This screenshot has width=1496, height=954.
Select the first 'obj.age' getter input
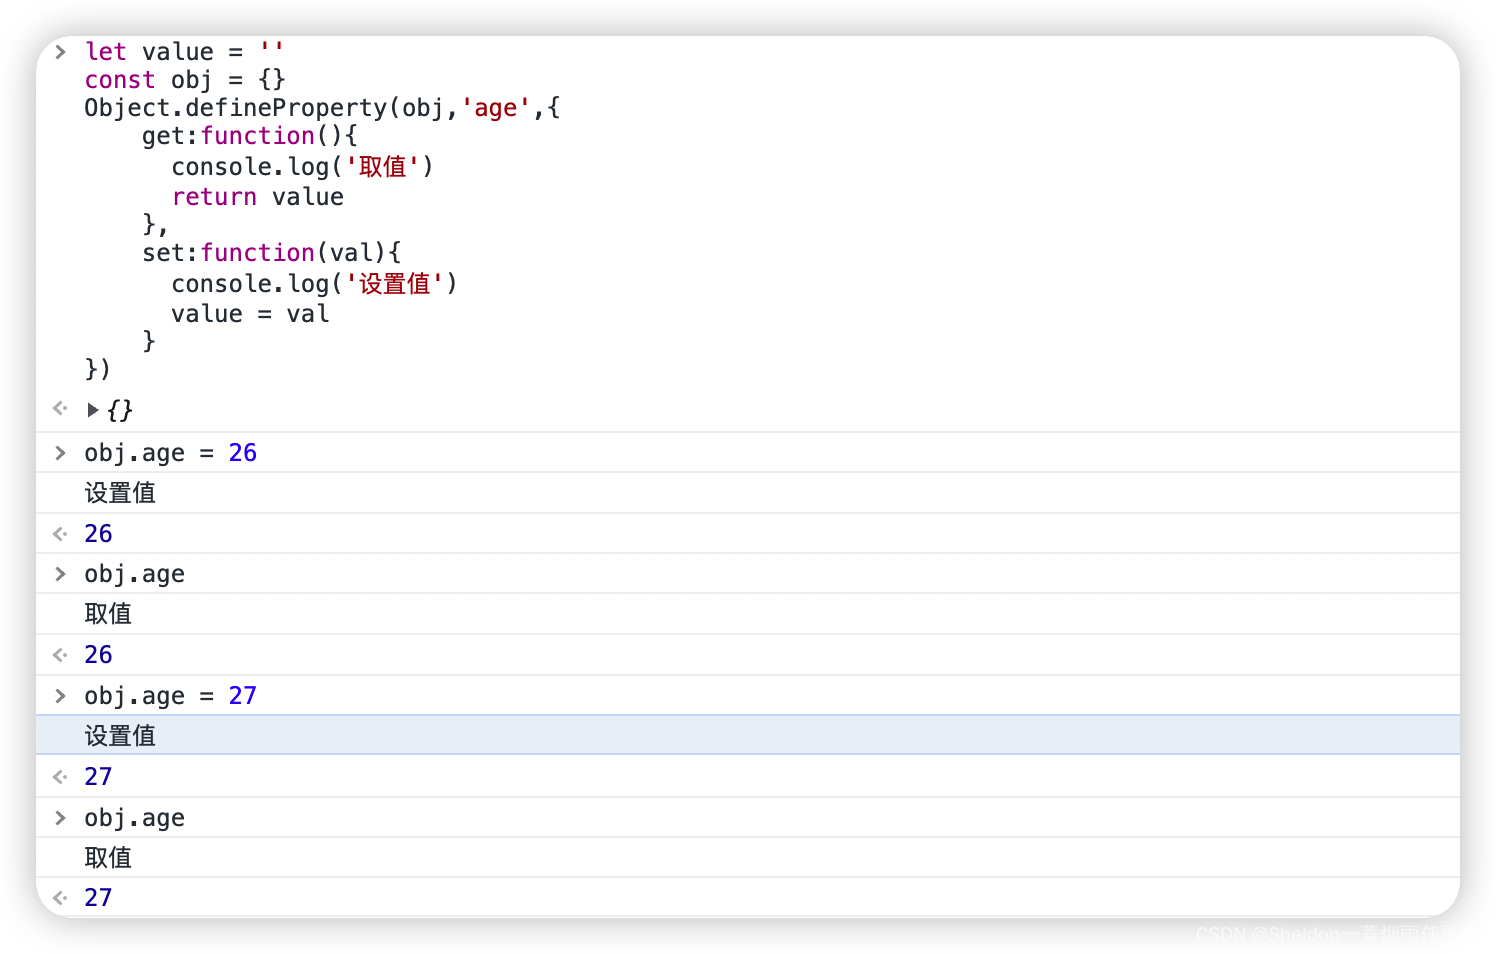tap(135, 574)
